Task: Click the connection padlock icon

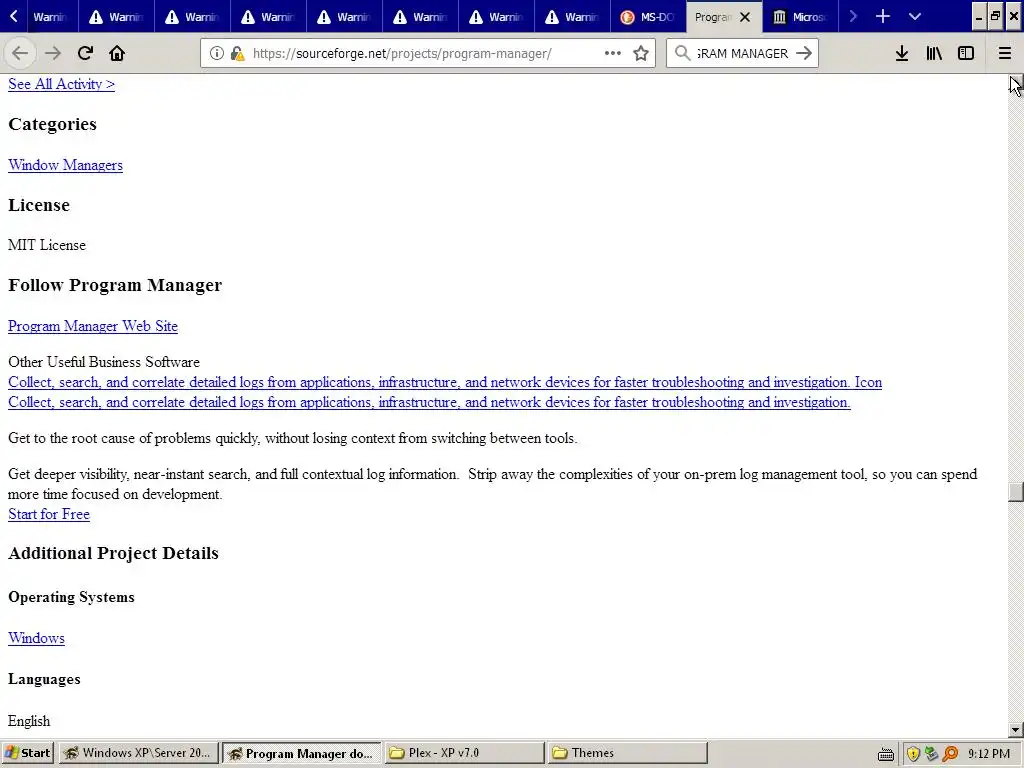Action: 238,54
